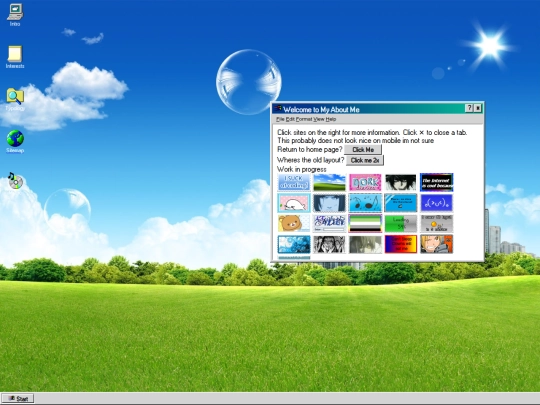Click the white seal on pink stamp
The height and width of the screenshot is (405, 540).
(x=294, y=203)
